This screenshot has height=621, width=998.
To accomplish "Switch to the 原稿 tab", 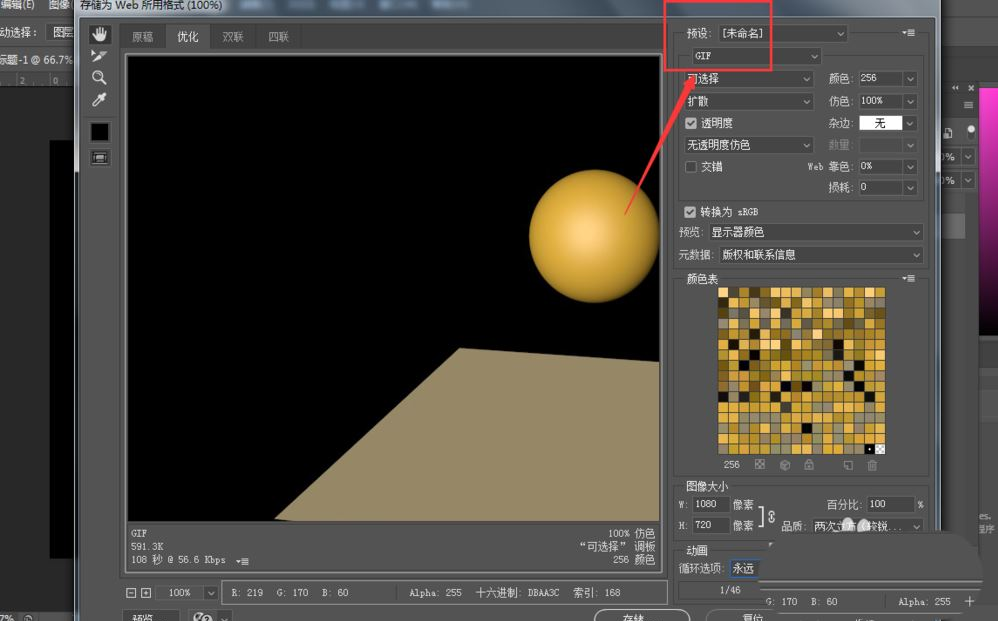I will pos(143,37).
